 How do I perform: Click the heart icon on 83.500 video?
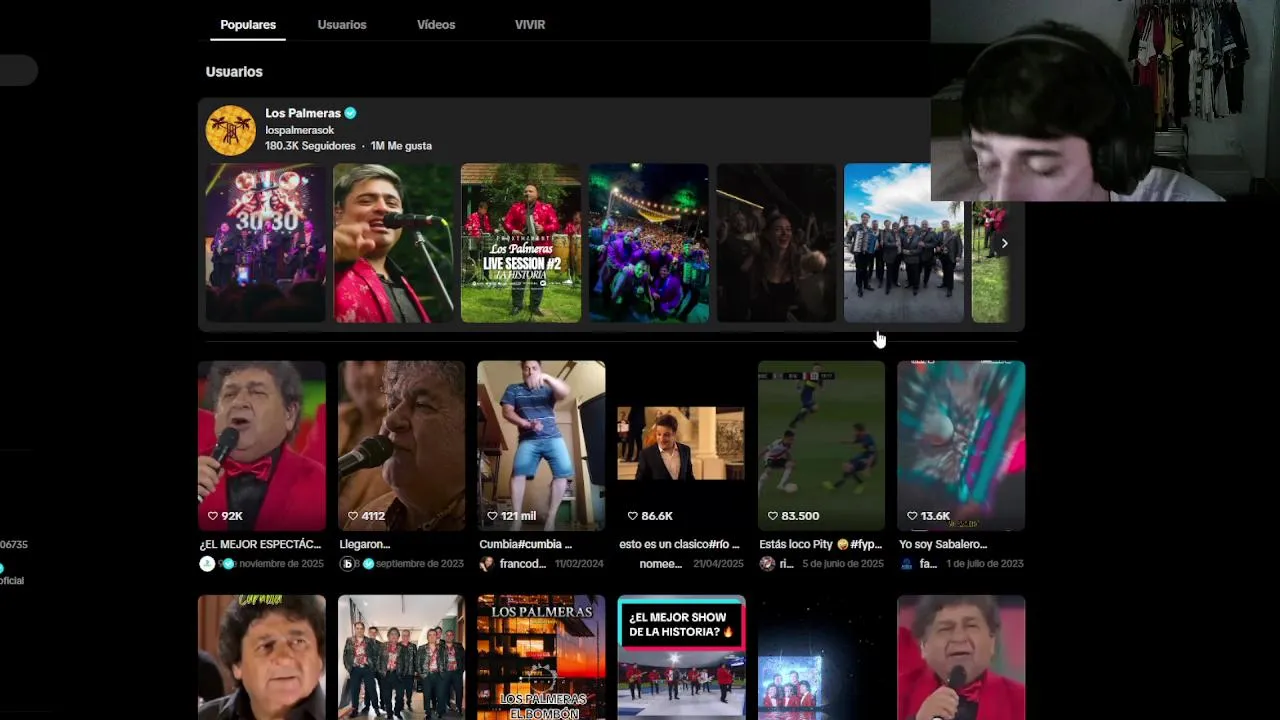772,516
